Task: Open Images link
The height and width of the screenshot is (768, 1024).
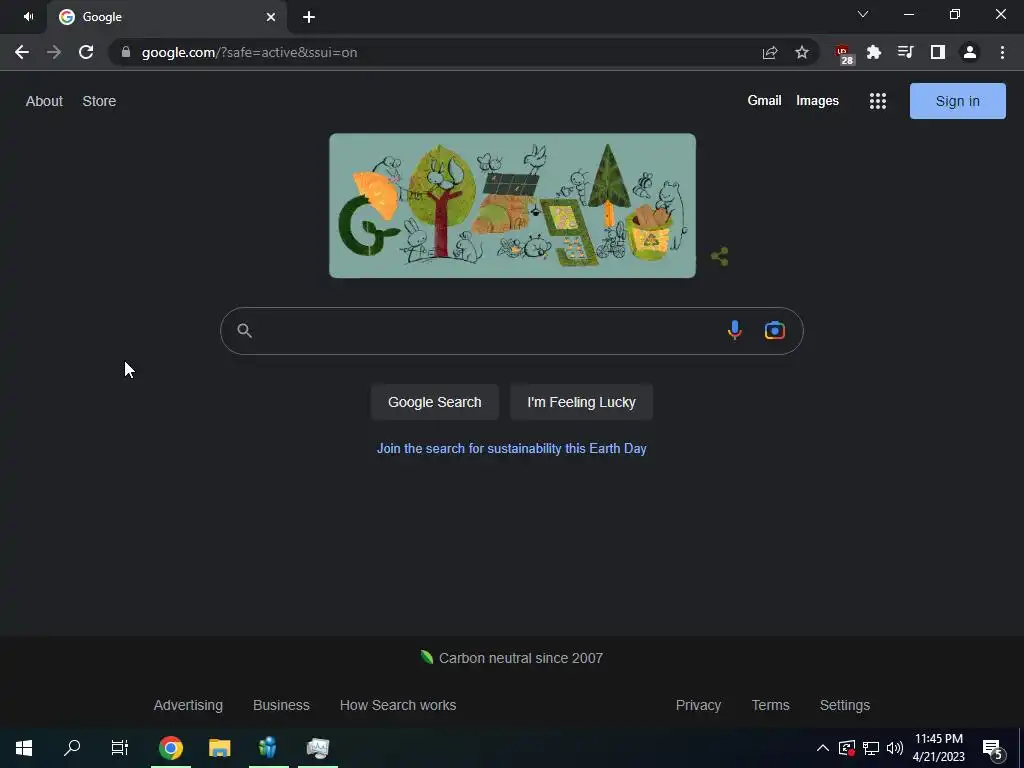Action: [817, 101]
